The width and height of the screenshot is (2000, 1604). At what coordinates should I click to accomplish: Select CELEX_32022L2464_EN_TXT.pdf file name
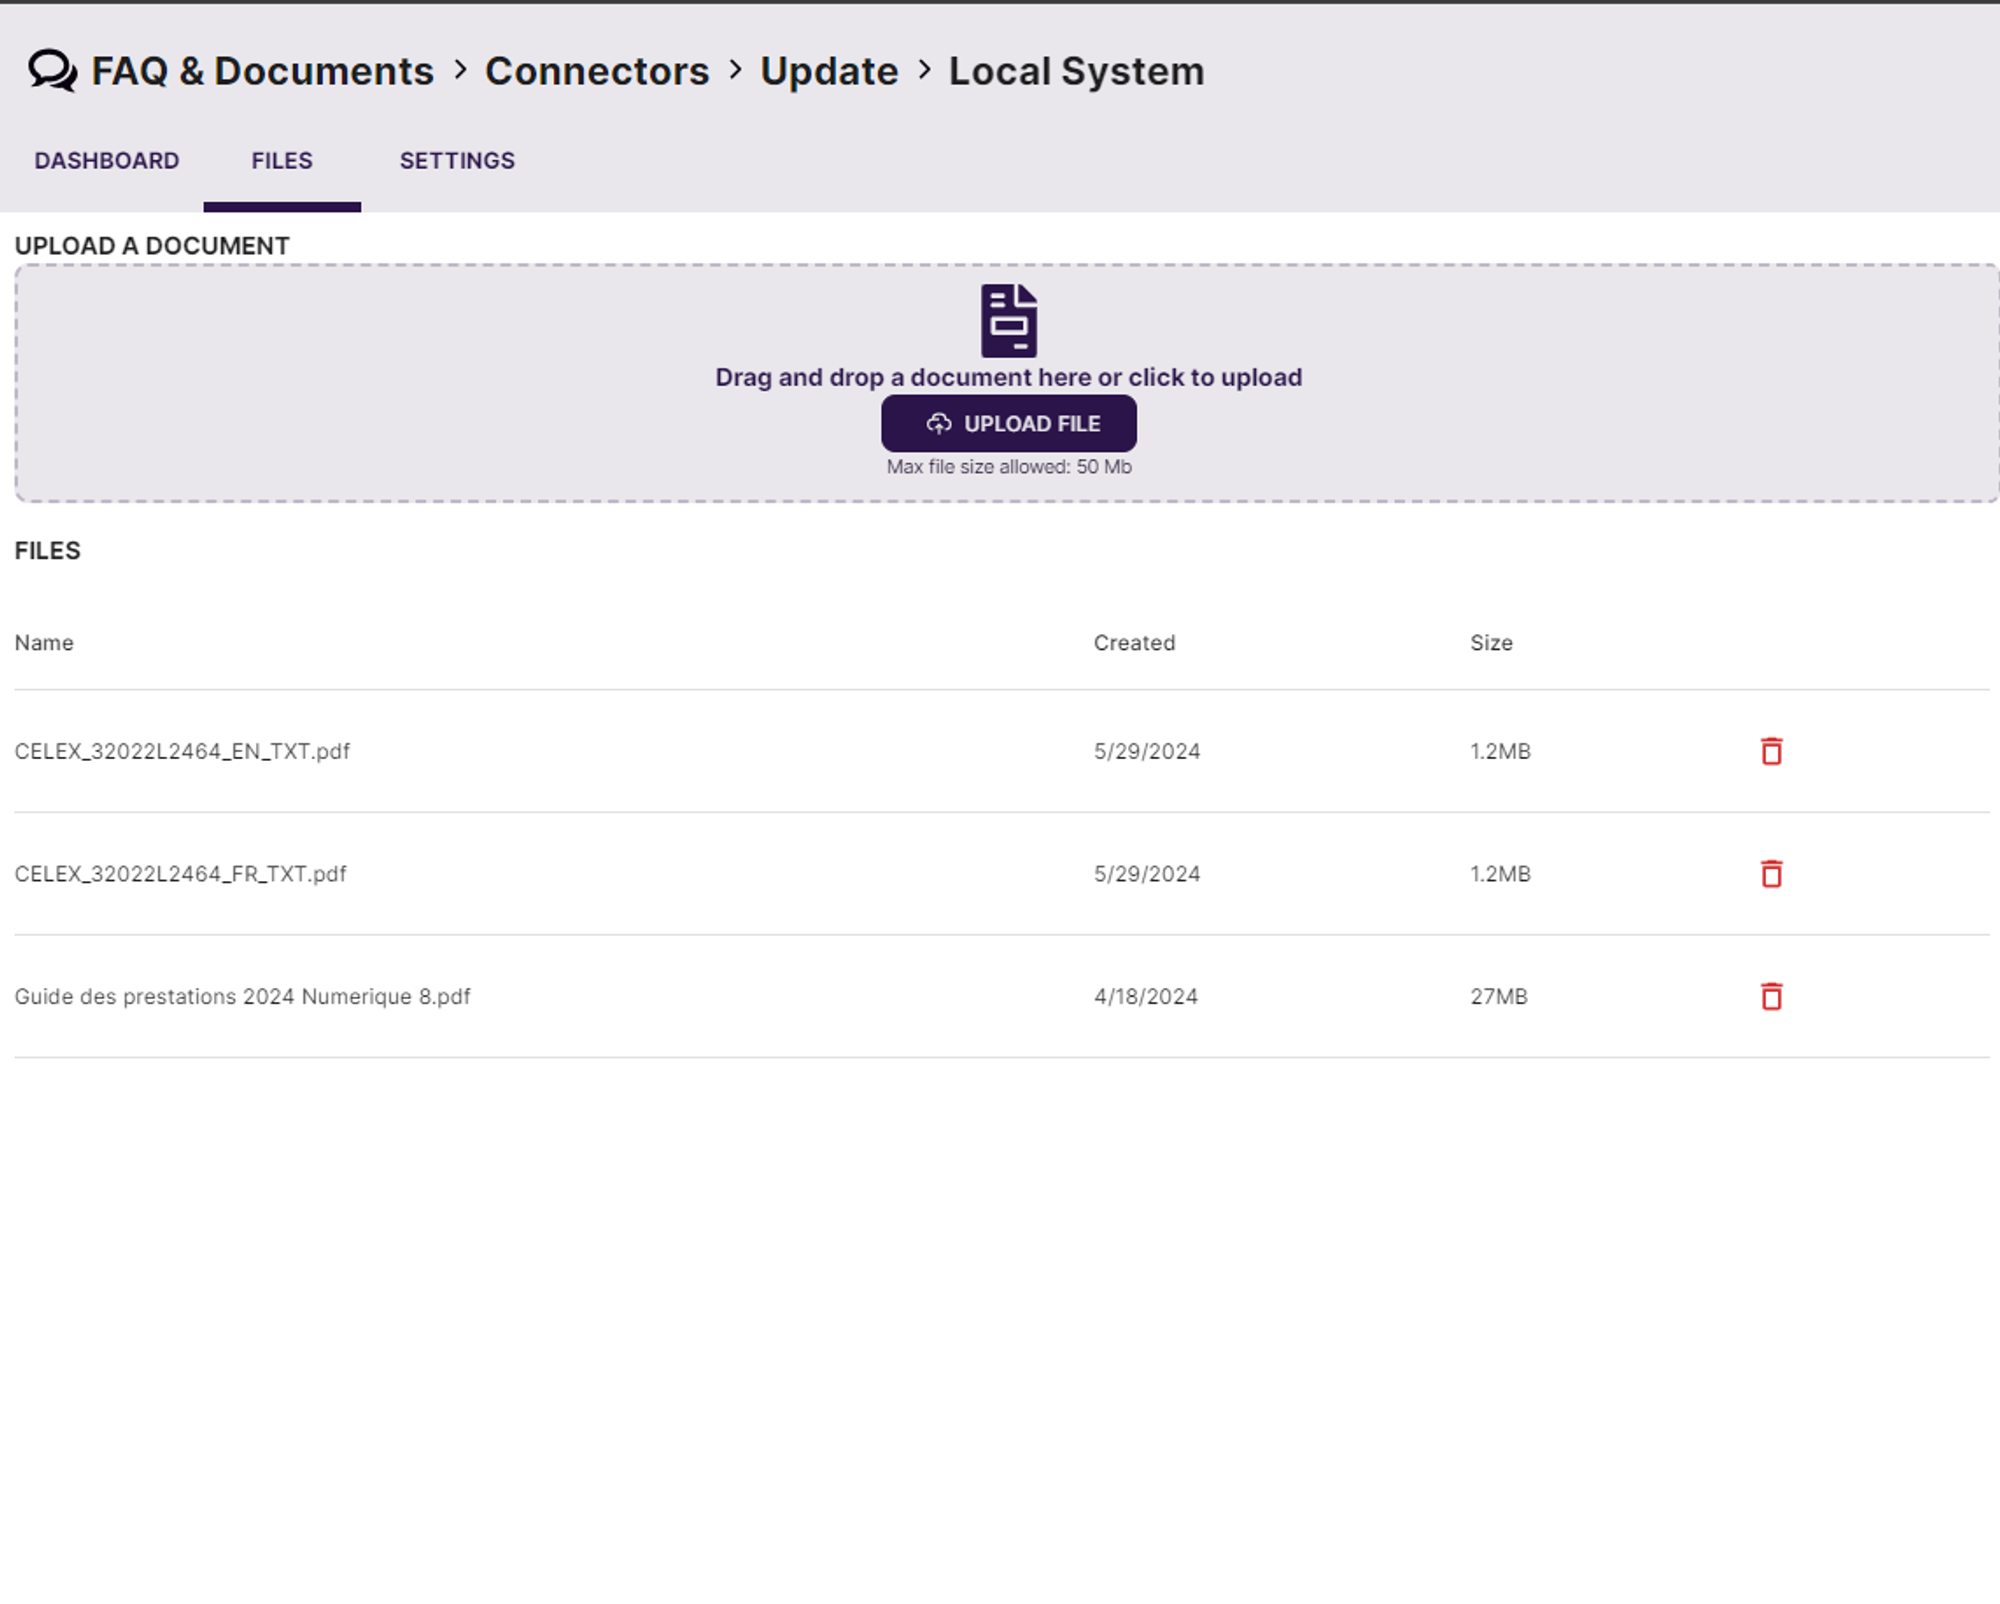pyautogui.click(x=182, y=752)
